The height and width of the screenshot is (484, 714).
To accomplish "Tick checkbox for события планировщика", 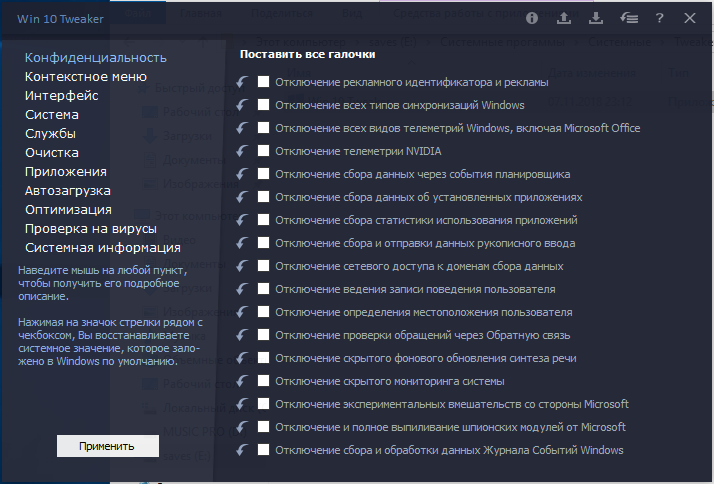I will [x=263, y=173].
